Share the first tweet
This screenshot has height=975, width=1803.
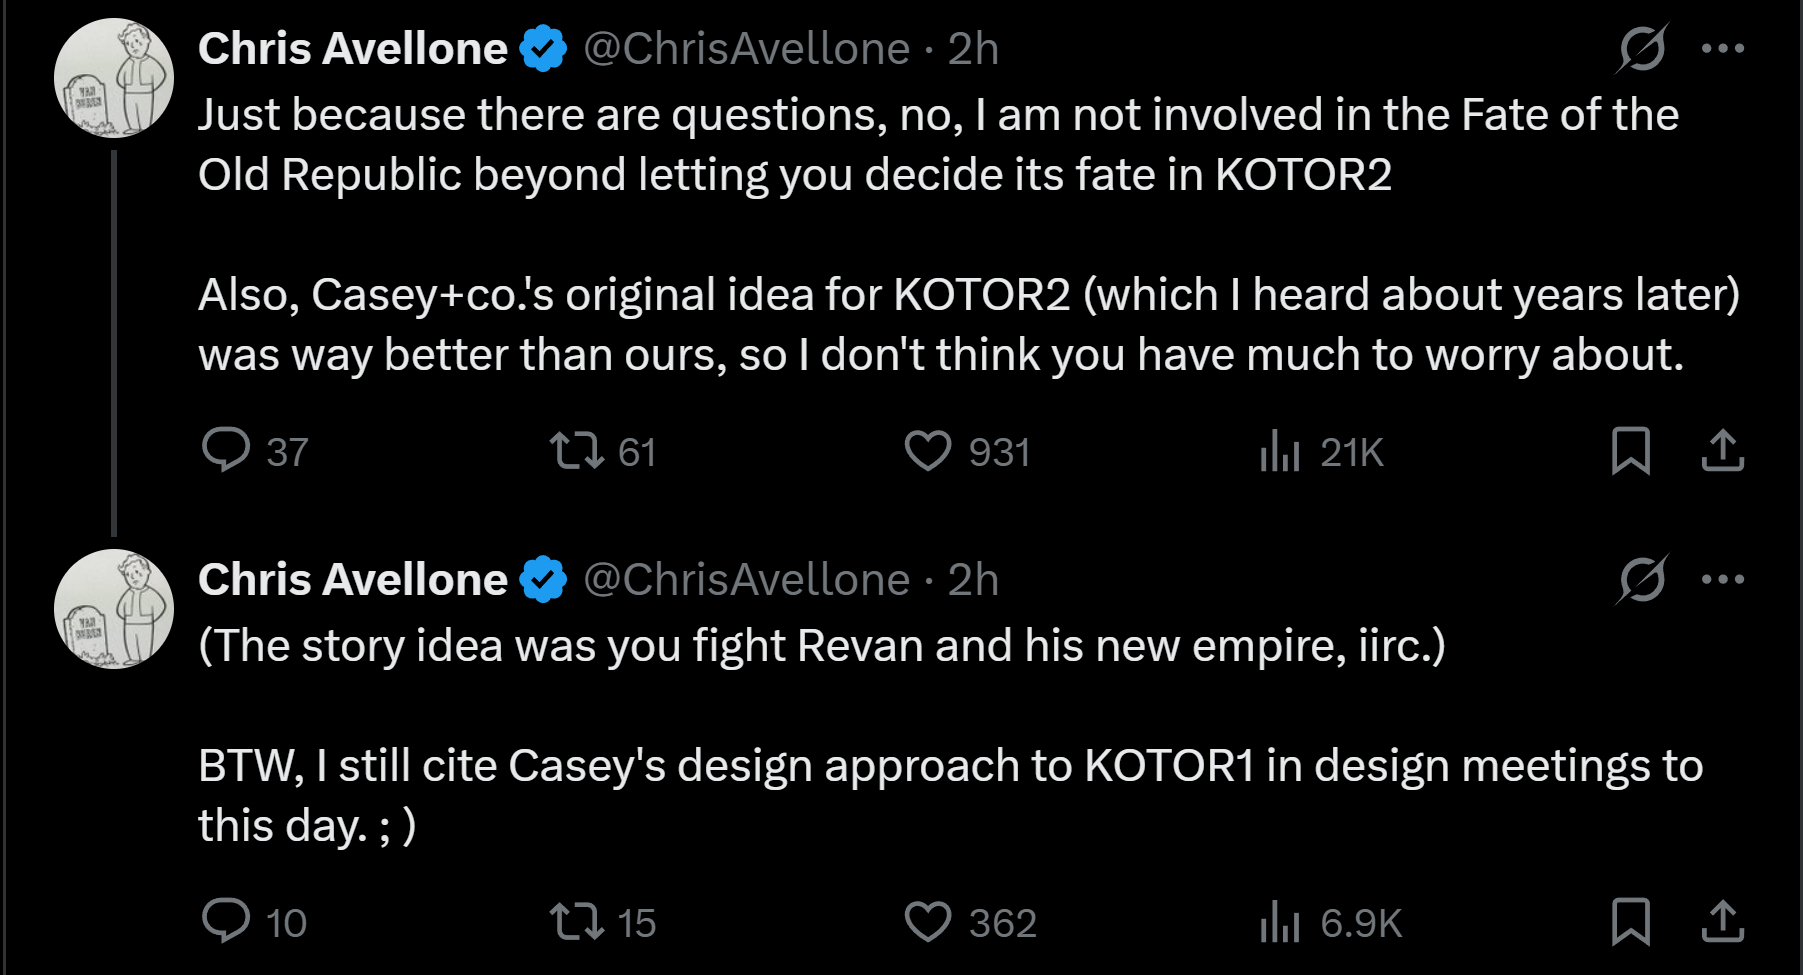[1723, 450]
